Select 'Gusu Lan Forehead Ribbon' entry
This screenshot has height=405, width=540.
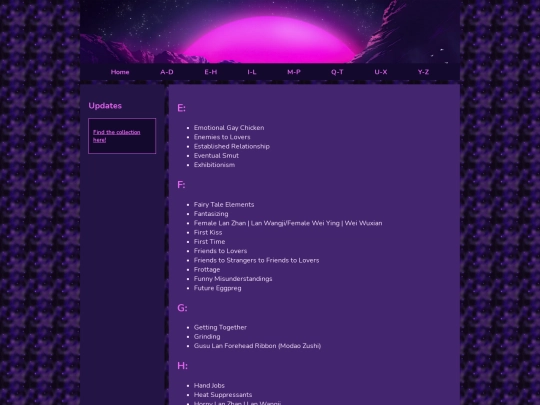(x=258, y=346)
